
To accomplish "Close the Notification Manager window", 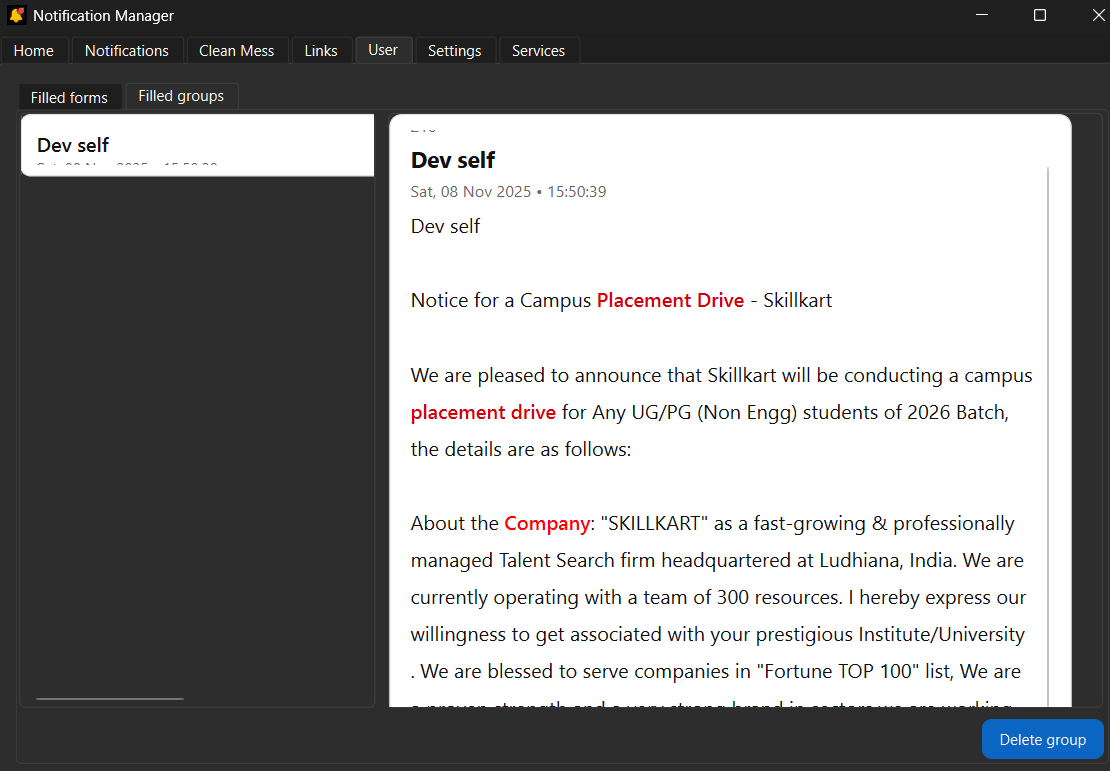I will click(x=1097, y=15).
